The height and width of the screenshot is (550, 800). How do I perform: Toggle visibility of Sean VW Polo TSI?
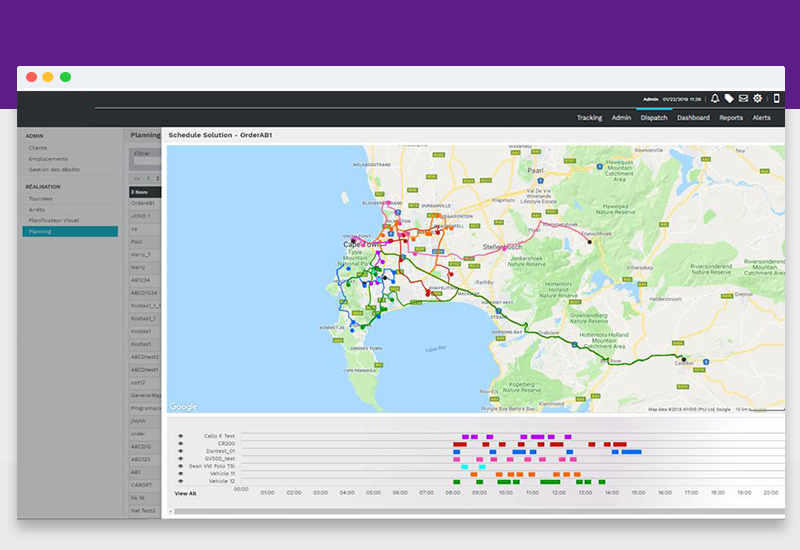180,466
